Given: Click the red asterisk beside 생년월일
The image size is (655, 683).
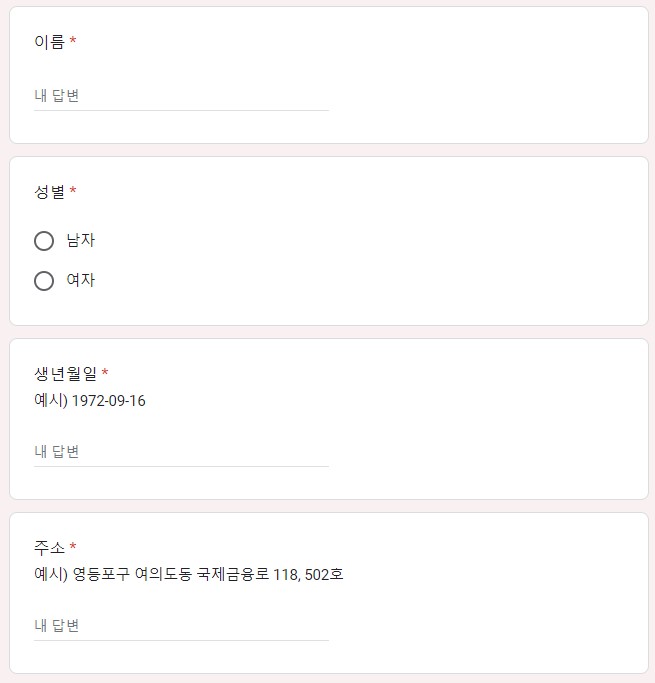Looking at the screenshot, I should [105, 374].
